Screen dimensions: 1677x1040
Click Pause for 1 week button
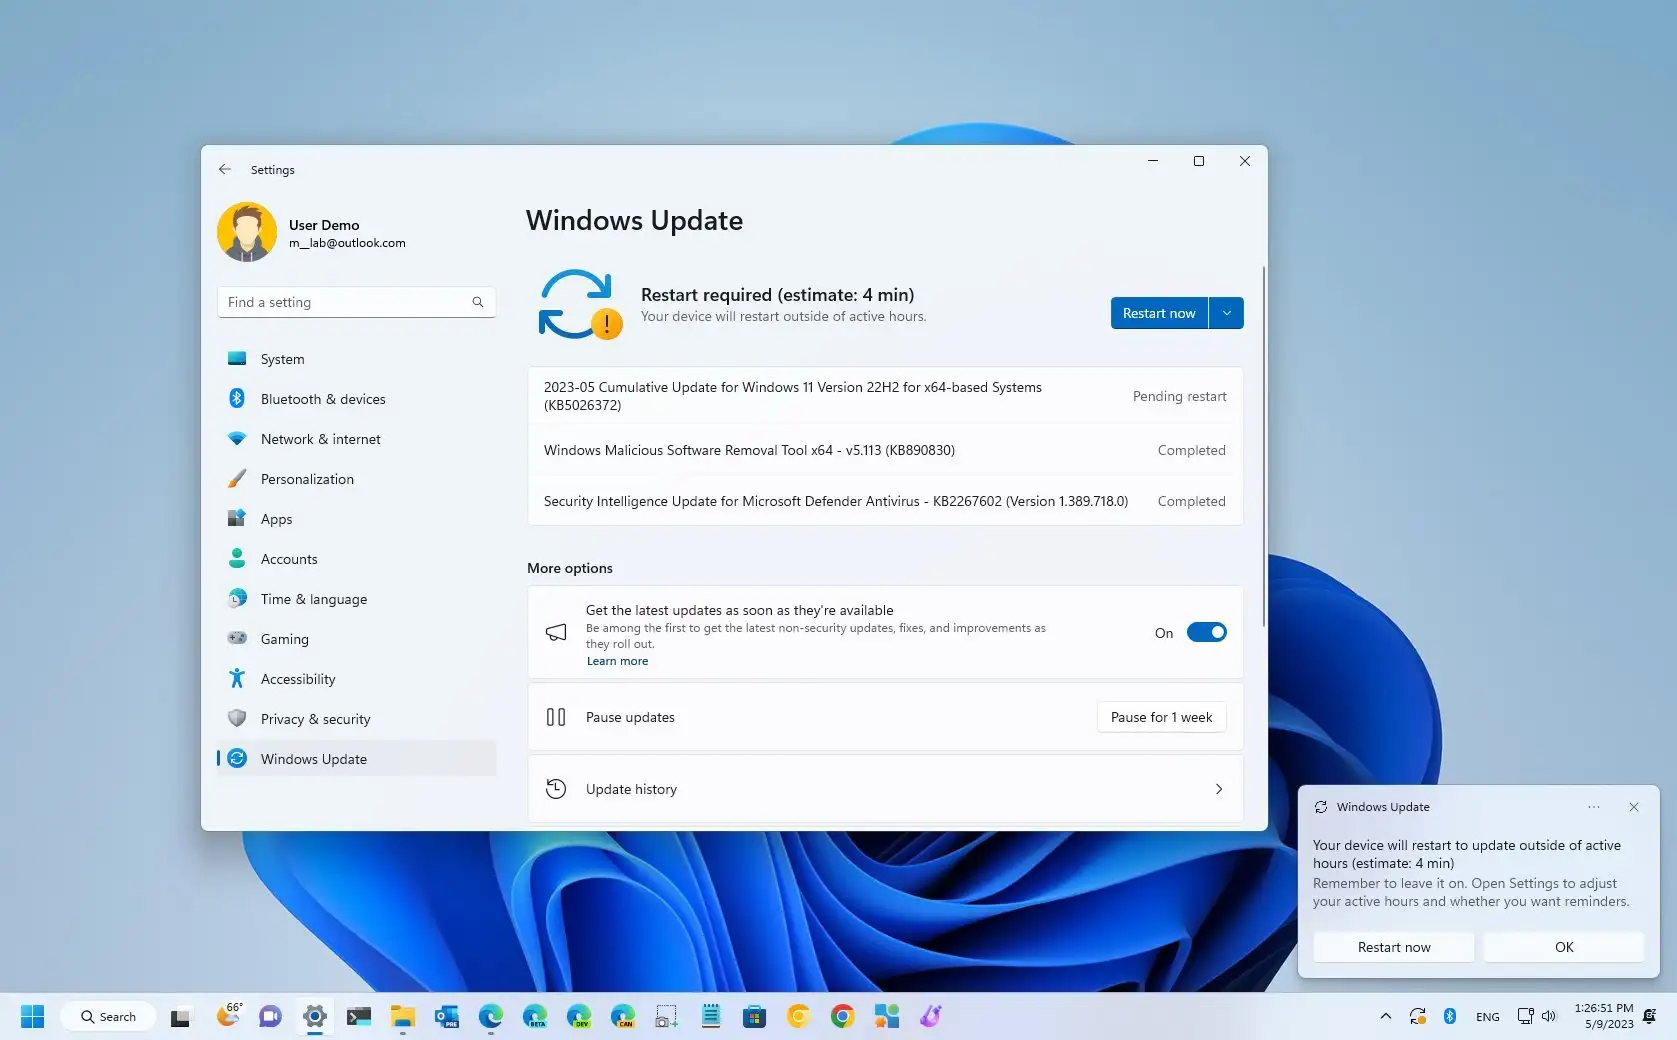click(1162, 717)
